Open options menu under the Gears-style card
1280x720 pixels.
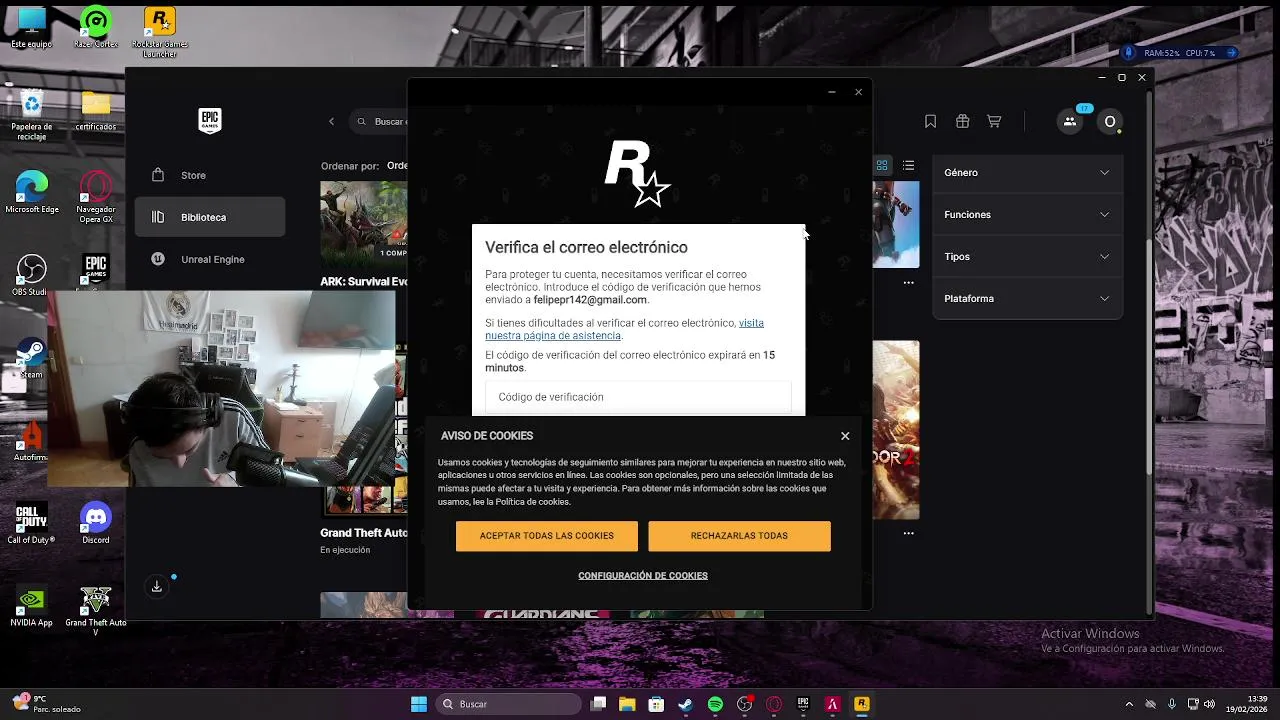[x=908, y=533]
